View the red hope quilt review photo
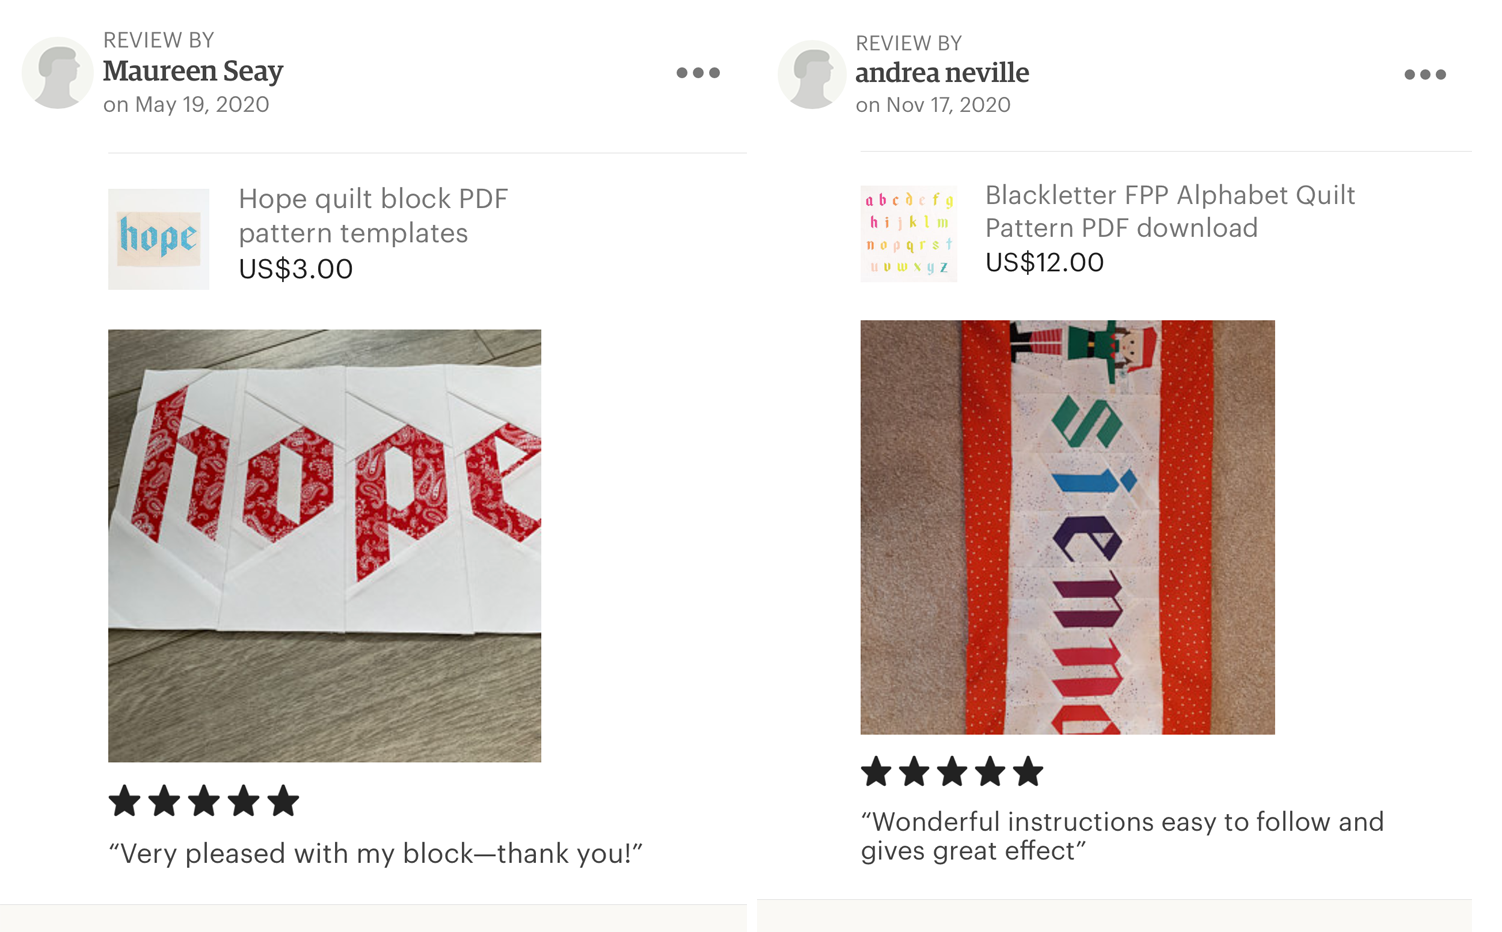 324,546
